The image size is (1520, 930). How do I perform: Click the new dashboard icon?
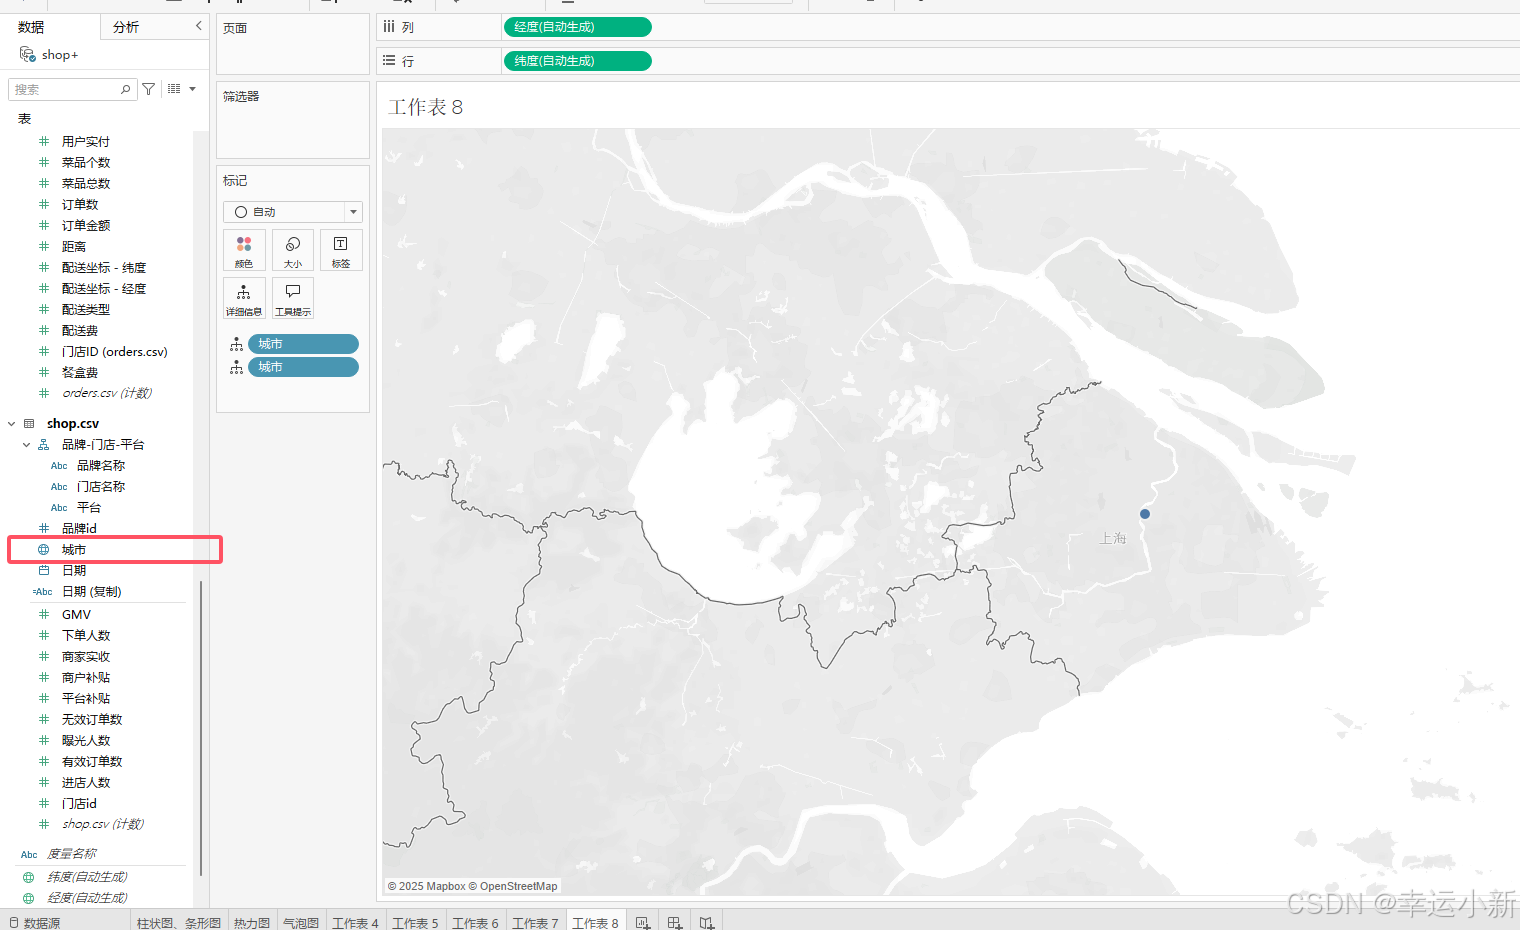[675, 922]
